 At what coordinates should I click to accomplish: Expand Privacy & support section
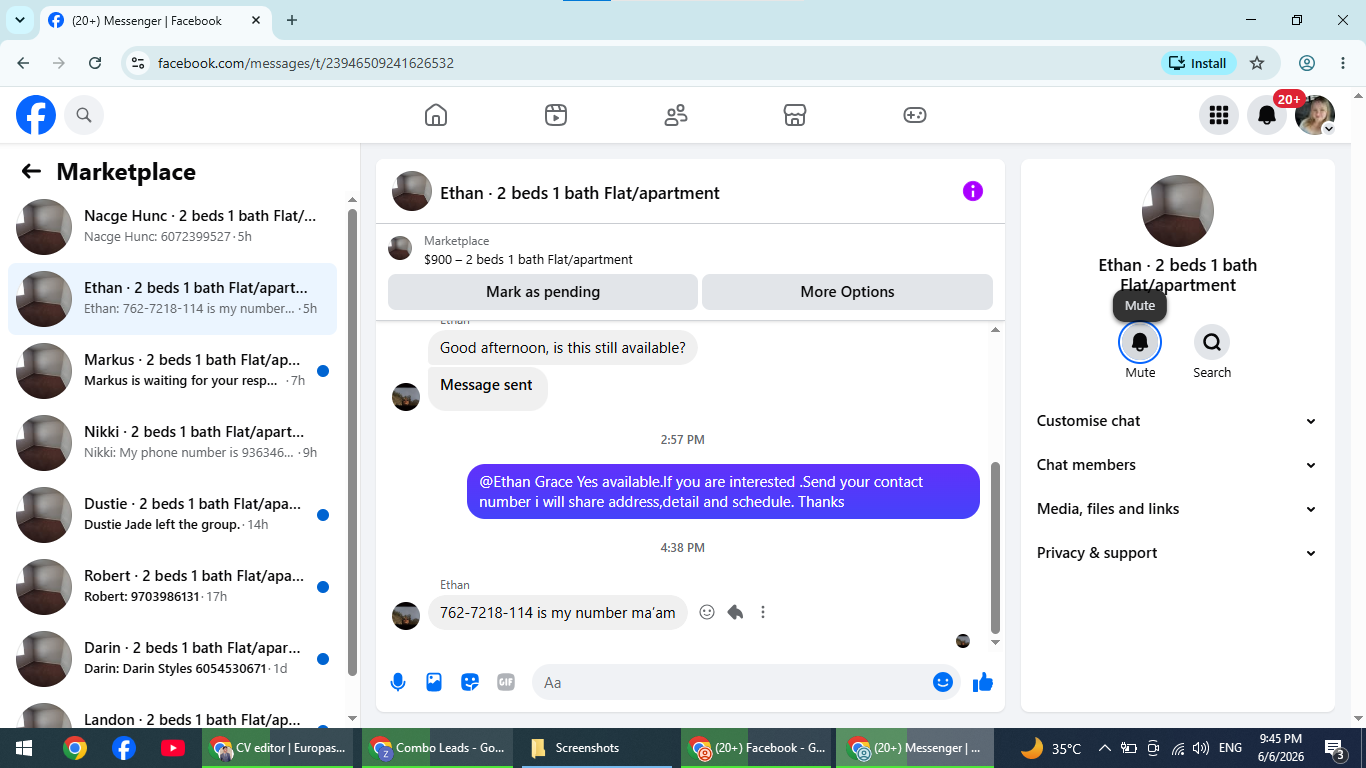[x=1177, y=553]
